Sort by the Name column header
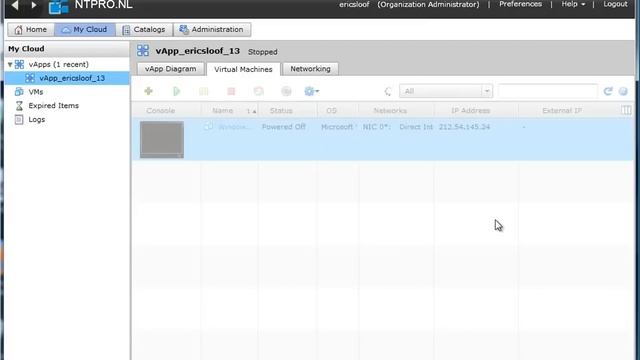Image resolution: width=640 pixels, height=360 pixels. coord(222,111)
